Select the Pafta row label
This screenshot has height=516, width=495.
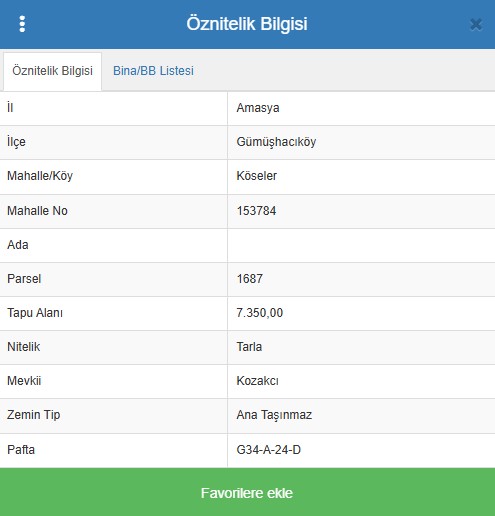[x=21, y=450]
